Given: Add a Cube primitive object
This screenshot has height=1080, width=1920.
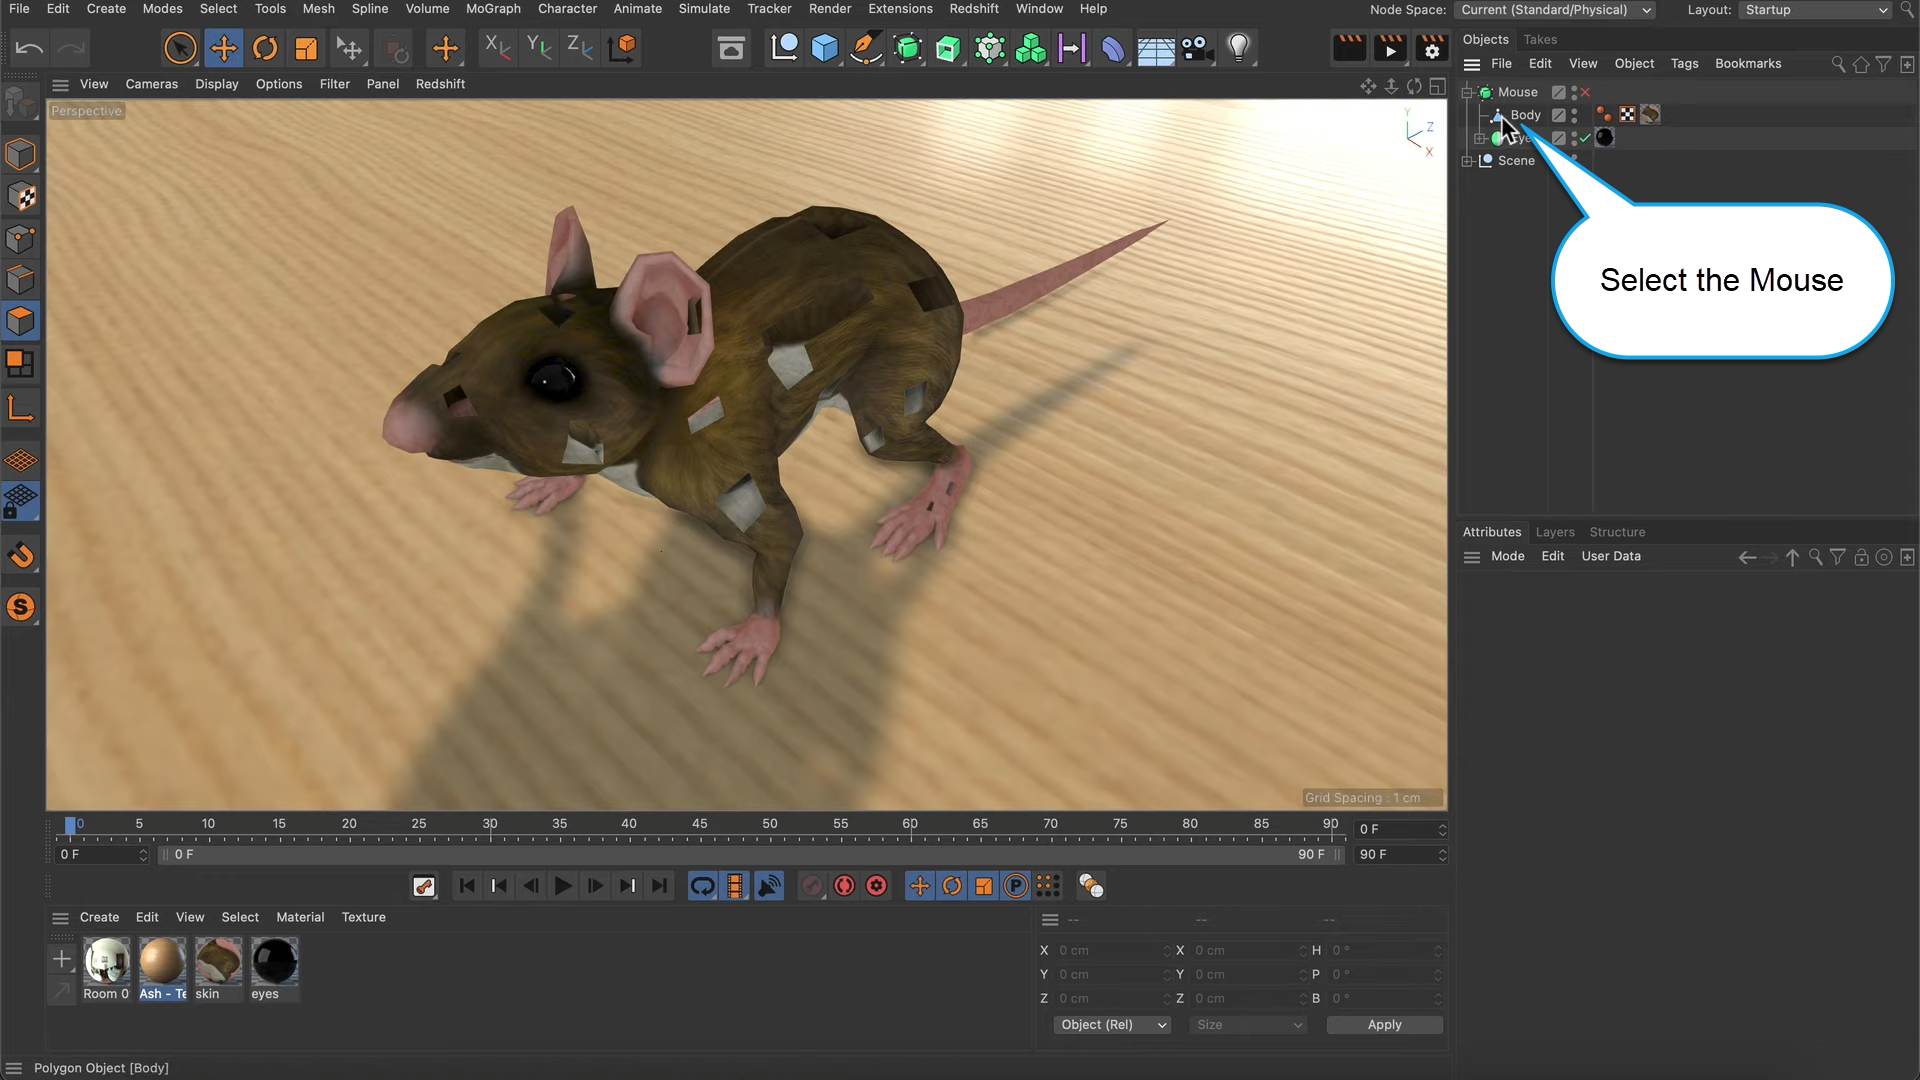Looking at the screenshot, I should [x=824, y=47].
